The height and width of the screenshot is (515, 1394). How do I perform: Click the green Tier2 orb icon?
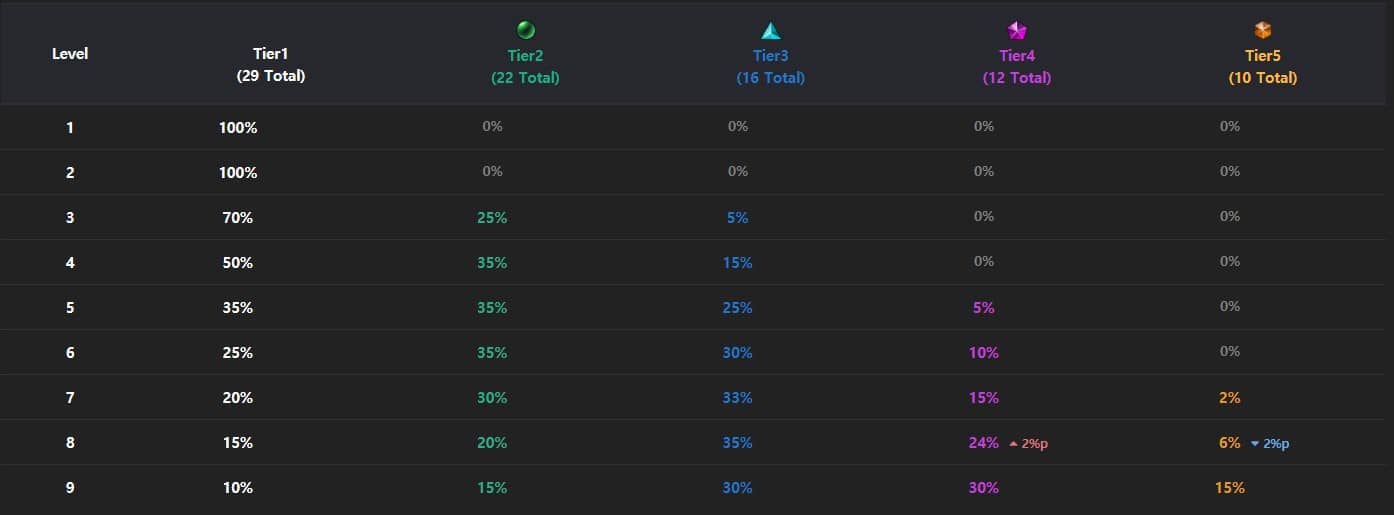click(525, 30)
